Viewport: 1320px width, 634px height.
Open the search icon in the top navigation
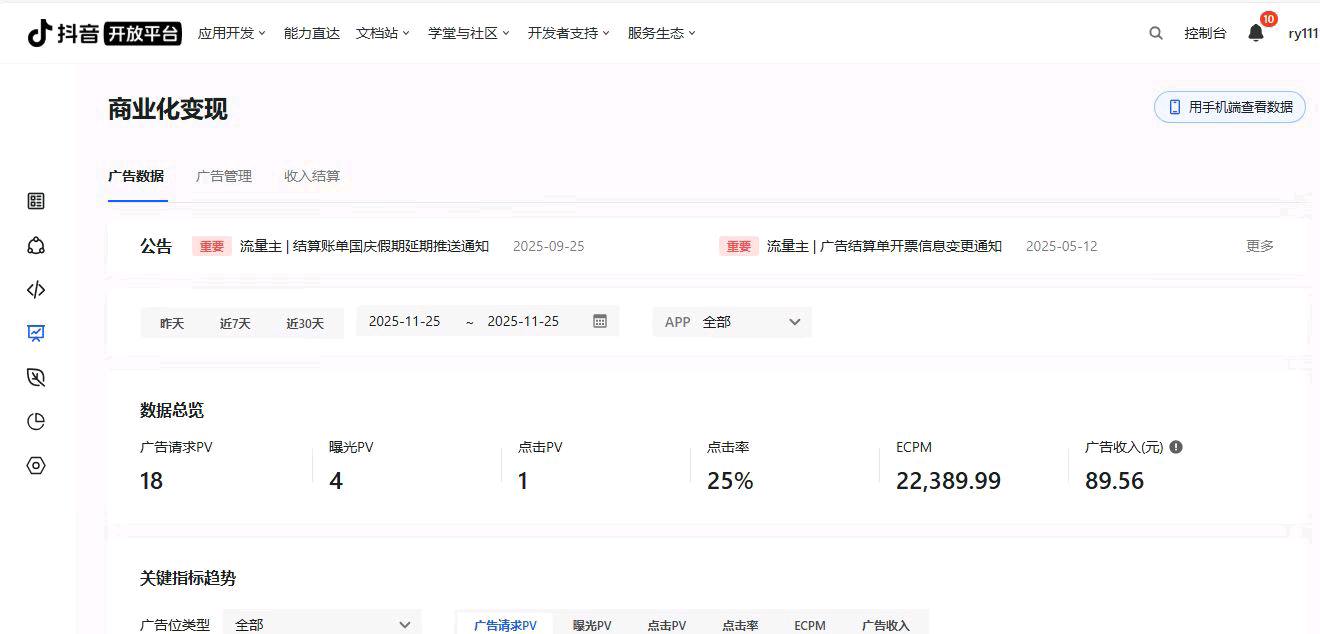pyautogui.click(x=1155, y=33)
